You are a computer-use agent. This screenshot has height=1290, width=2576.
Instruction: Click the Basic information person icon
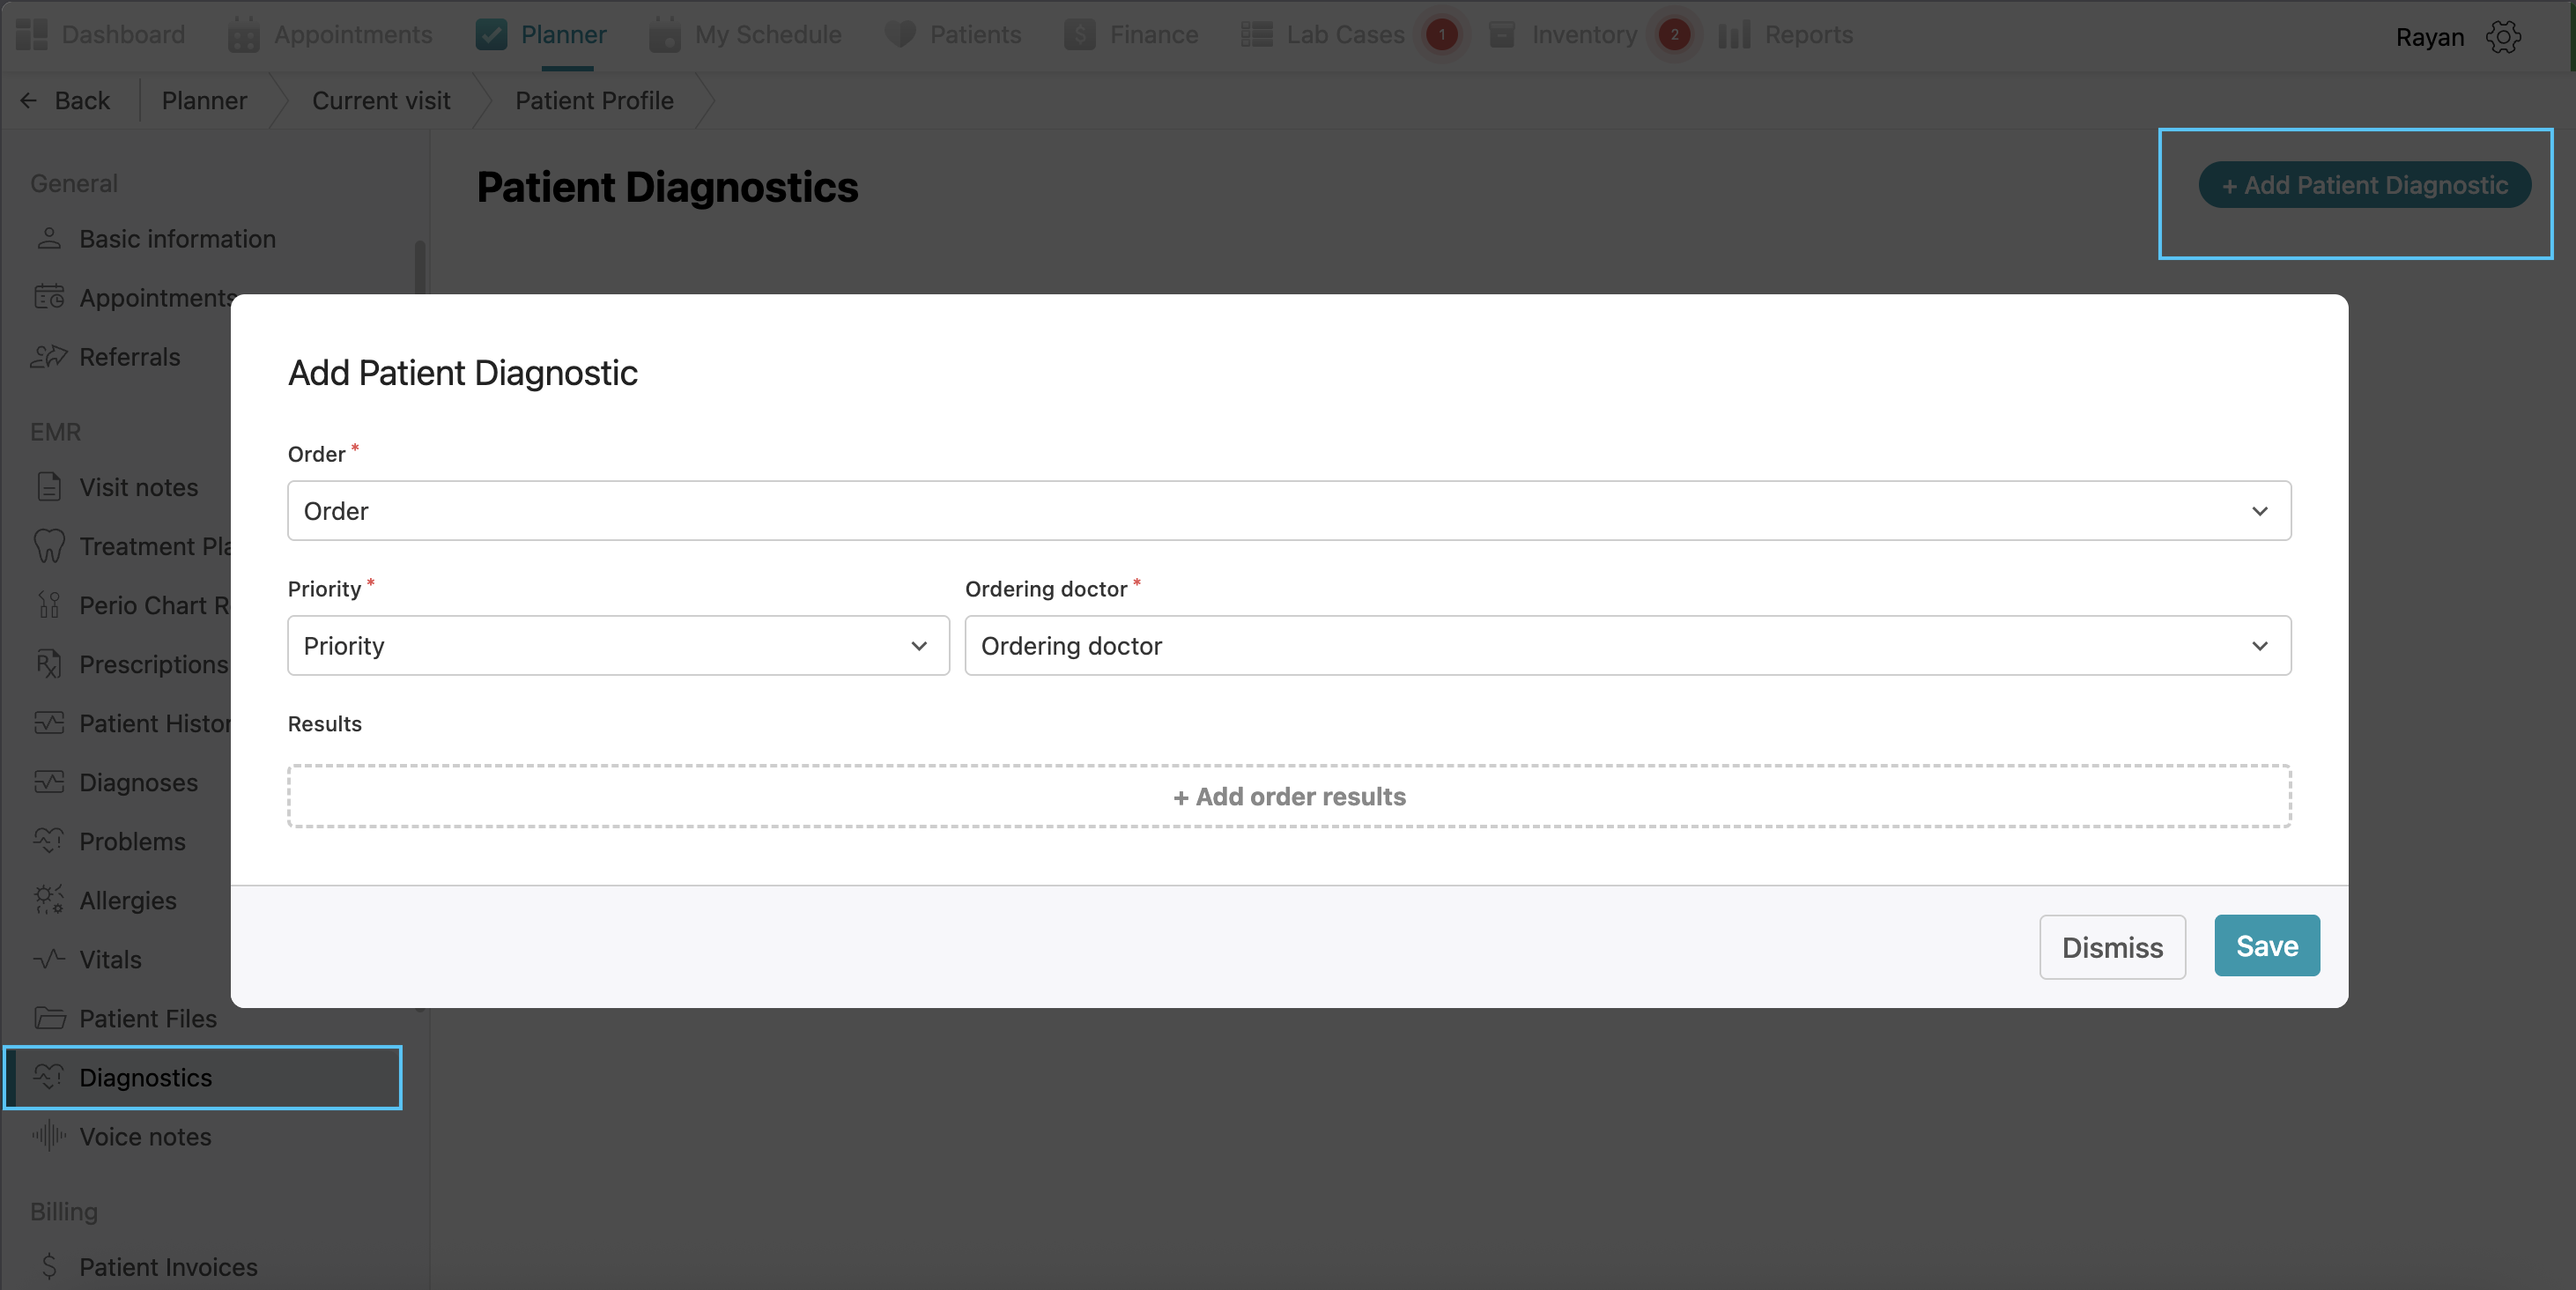48,239
